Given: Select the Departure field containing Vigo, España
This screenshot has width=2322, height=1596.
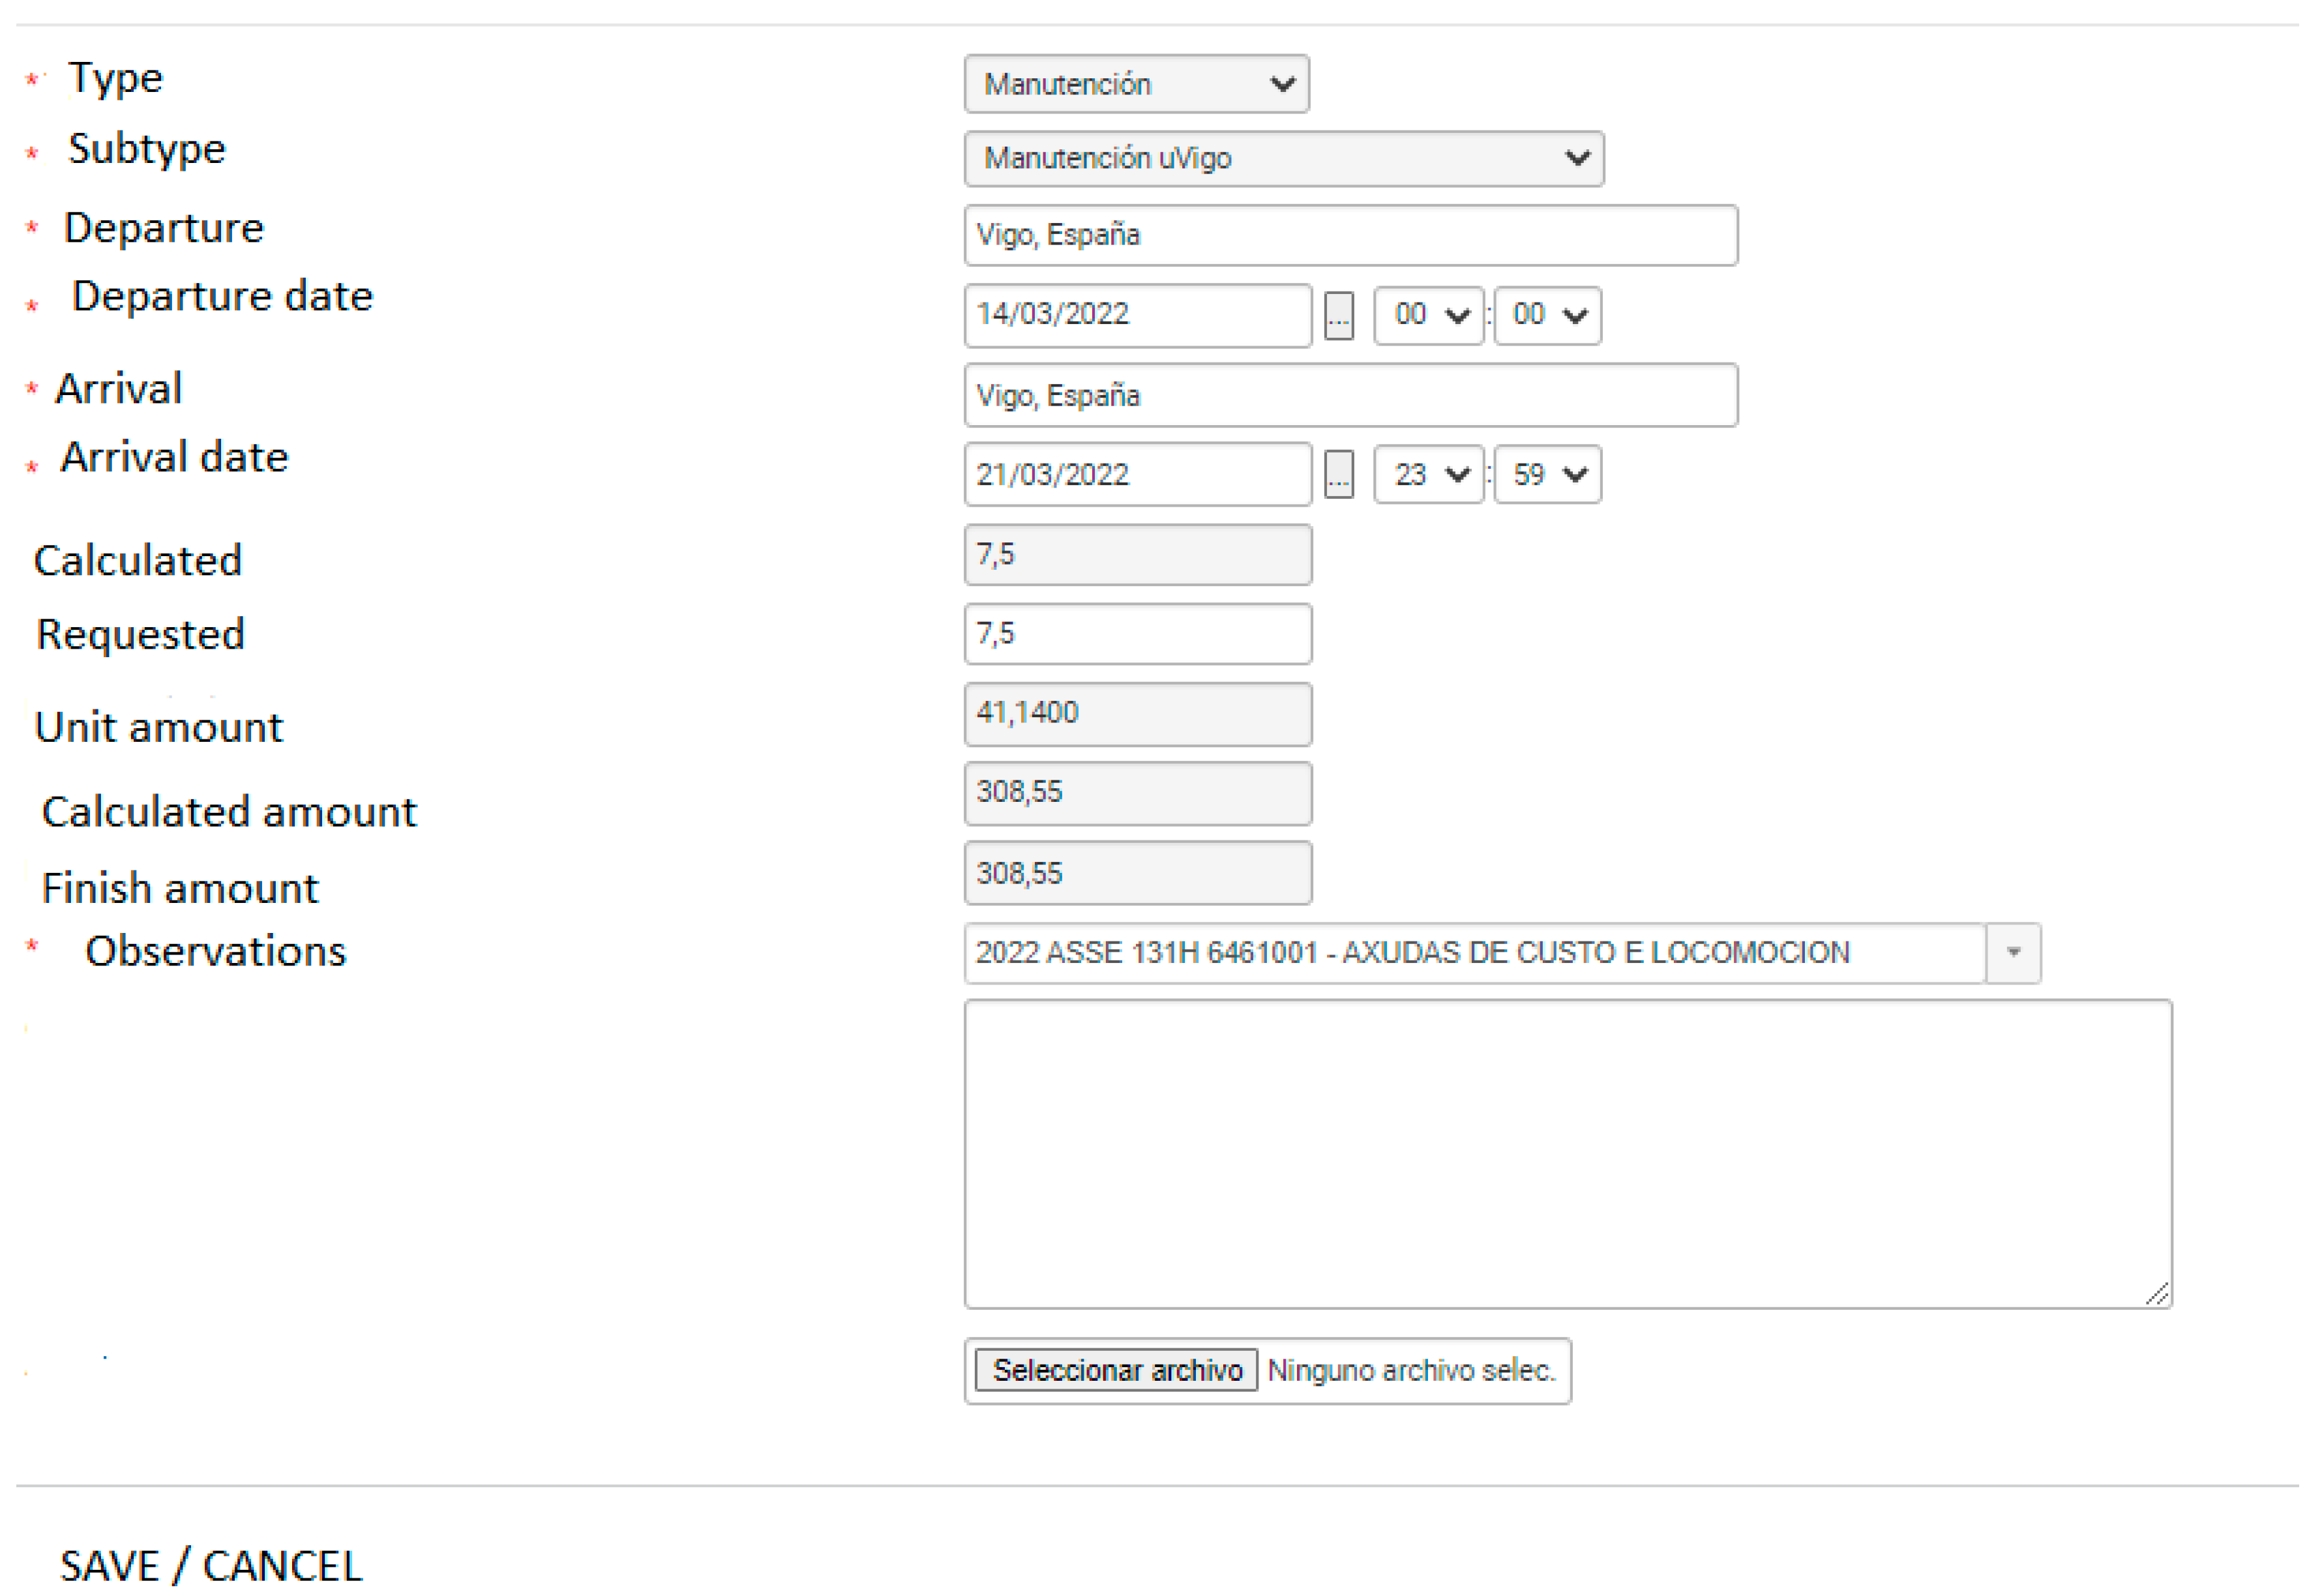Looking at the screenshot, I should pyautogui.click(x=1350, y=235).
